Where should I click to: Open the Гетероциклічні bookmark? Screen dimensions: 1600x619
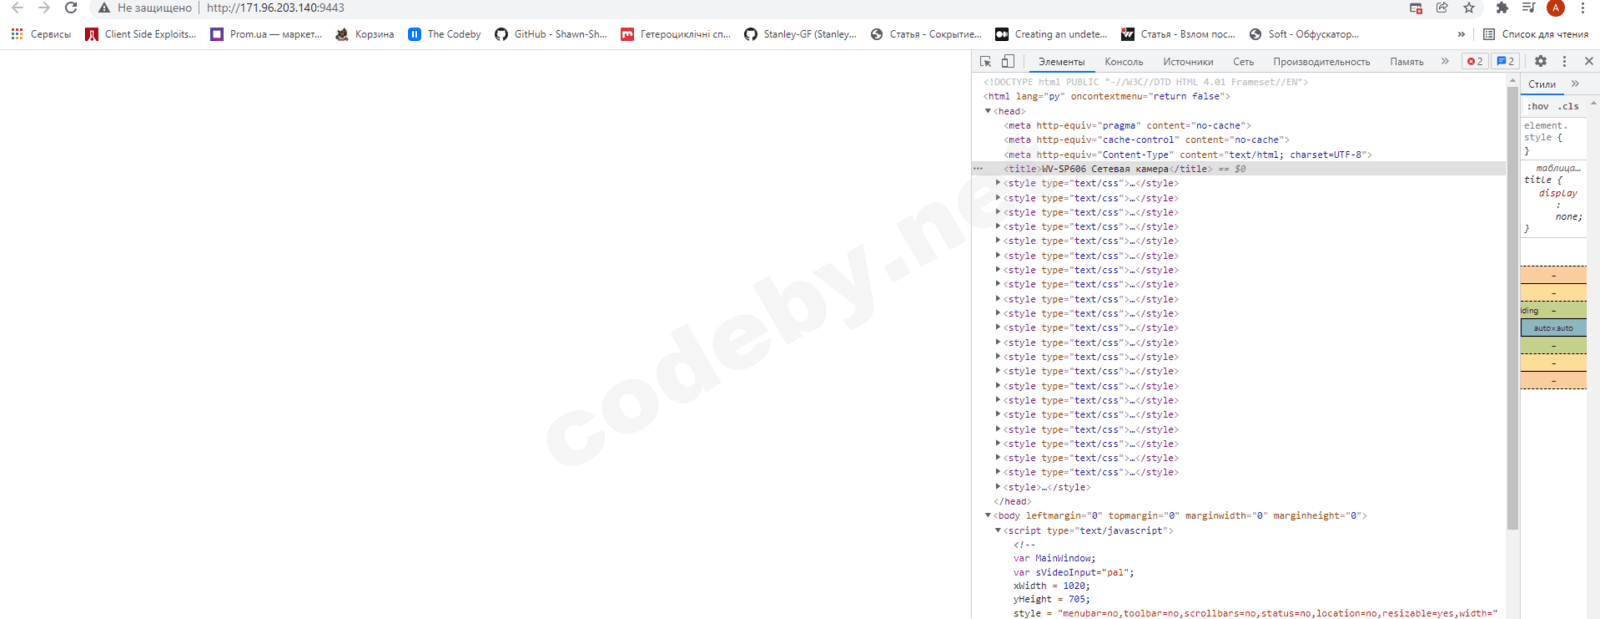676,34
